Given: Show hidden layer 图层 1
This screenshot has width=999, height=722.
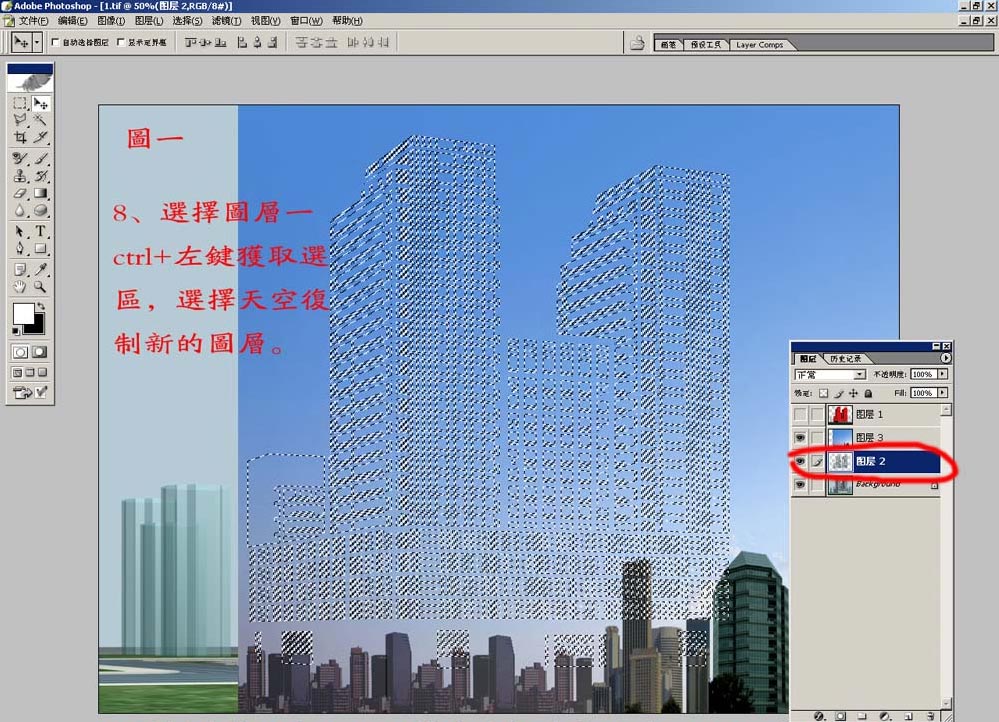Looking at the screenshot, I should 800,414.
